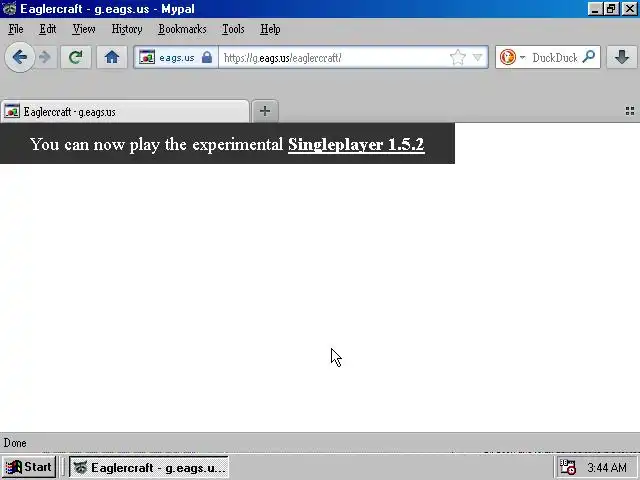Open the File menu
640x480 pixels.
16,29
